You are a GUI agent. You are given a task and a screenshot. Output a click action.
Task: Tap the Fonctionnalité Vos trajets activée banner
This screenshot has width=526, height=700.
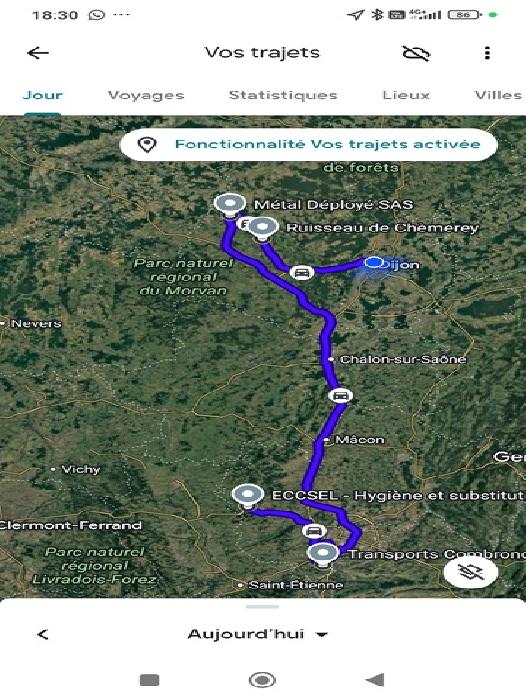309,144
